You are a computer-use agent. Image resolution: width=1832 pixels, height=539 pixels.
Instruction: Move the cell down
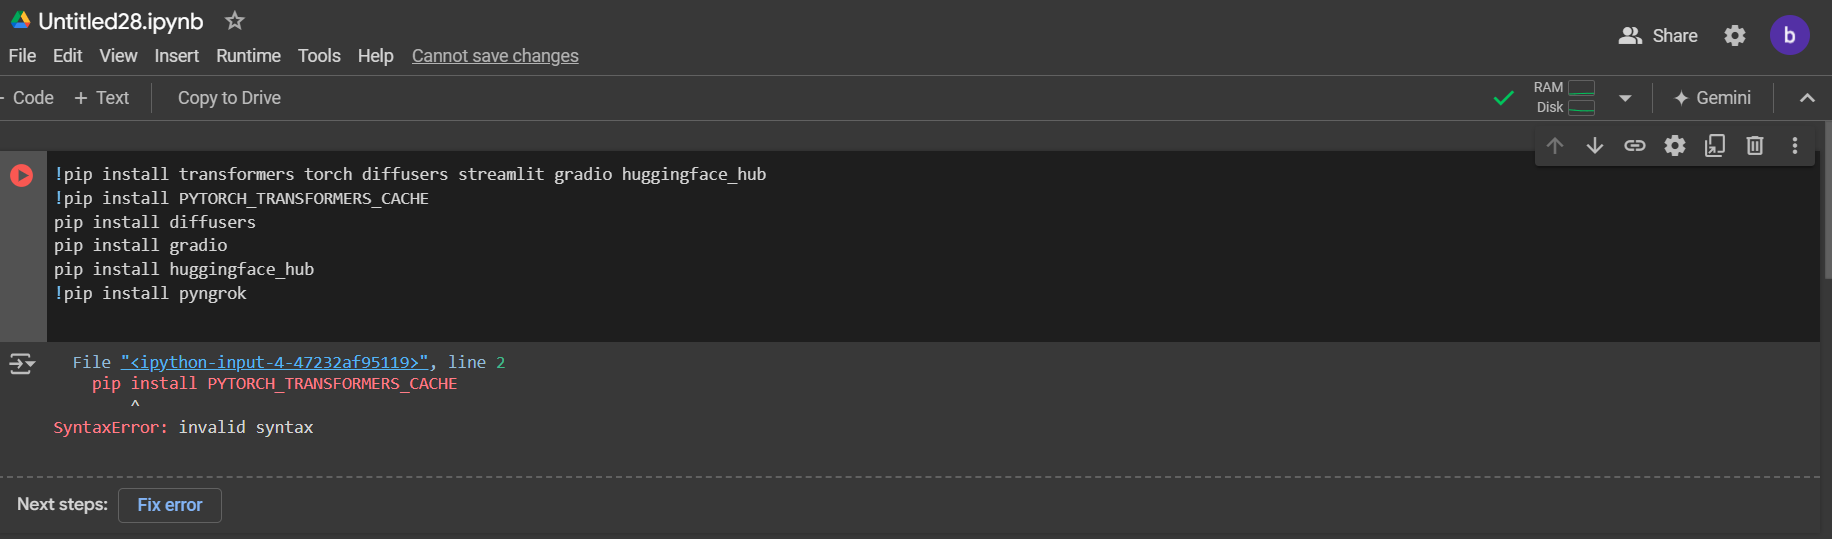click(1595, 146)
